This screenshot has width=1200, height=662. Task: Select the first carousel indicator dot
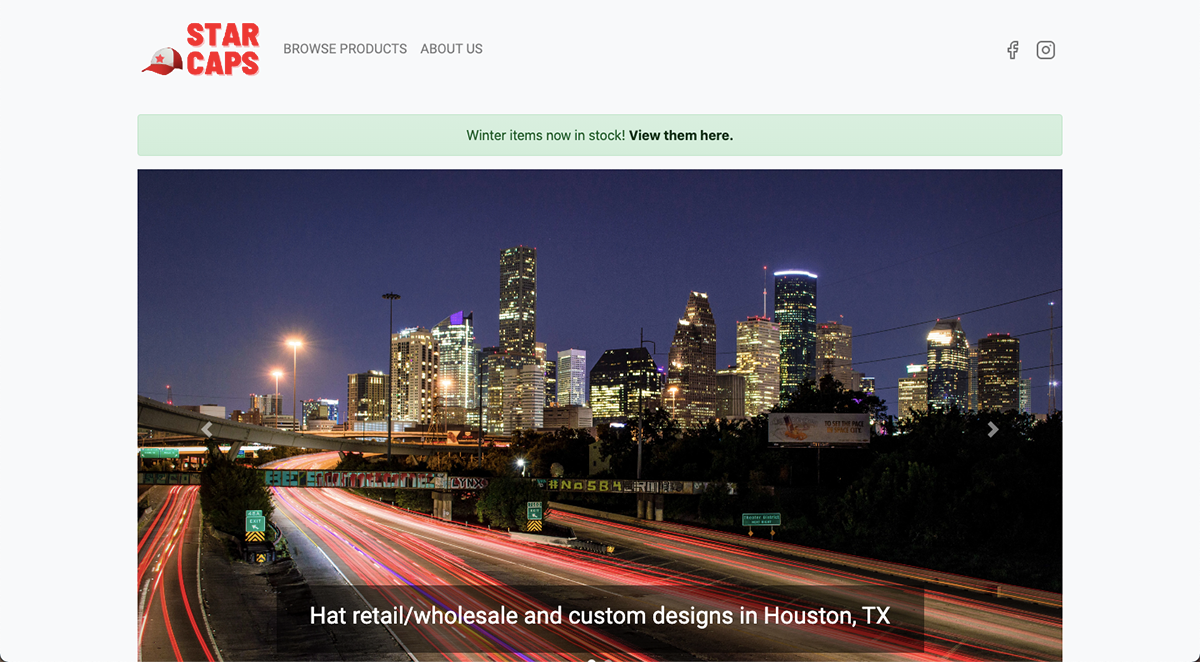coord(591,659)
